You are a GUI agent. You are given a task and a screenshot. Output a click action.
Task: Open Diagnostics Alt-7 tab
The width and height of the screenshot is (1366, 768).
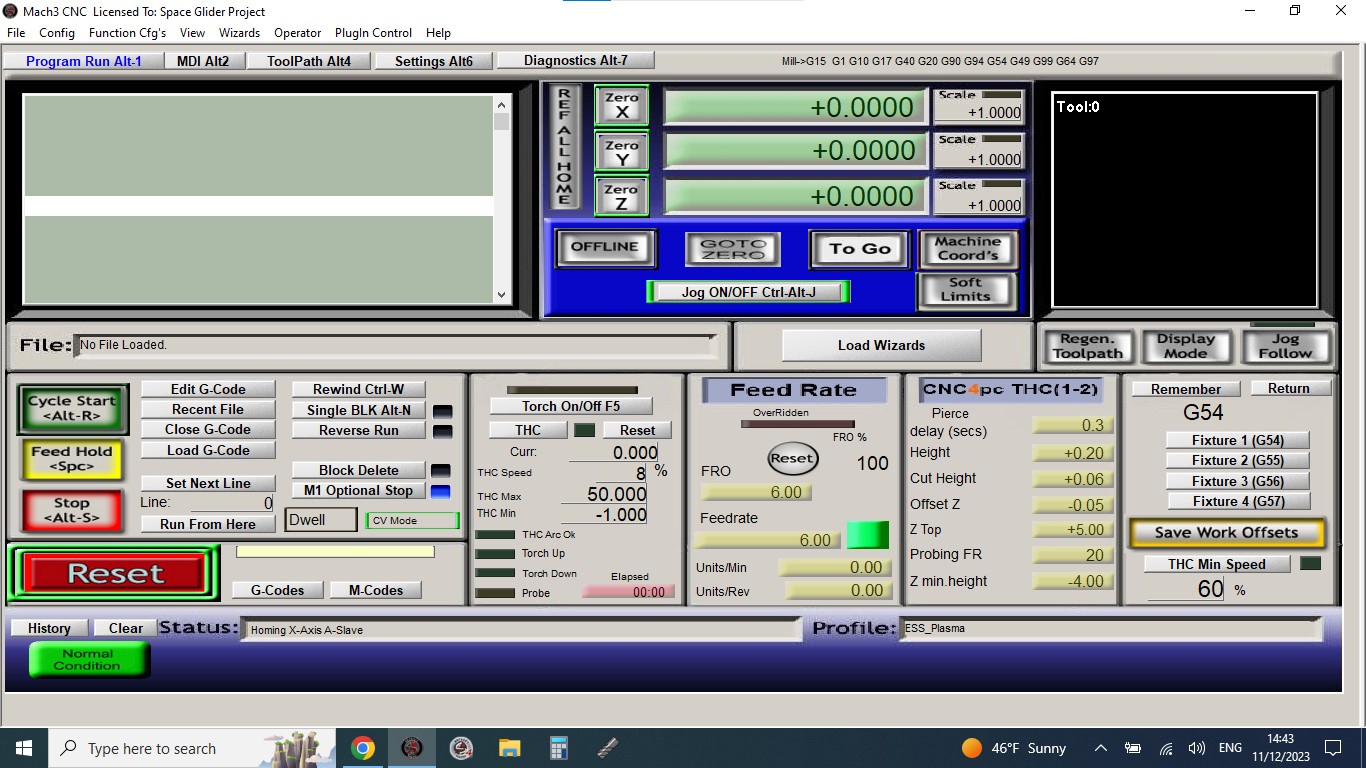(576, 60)
